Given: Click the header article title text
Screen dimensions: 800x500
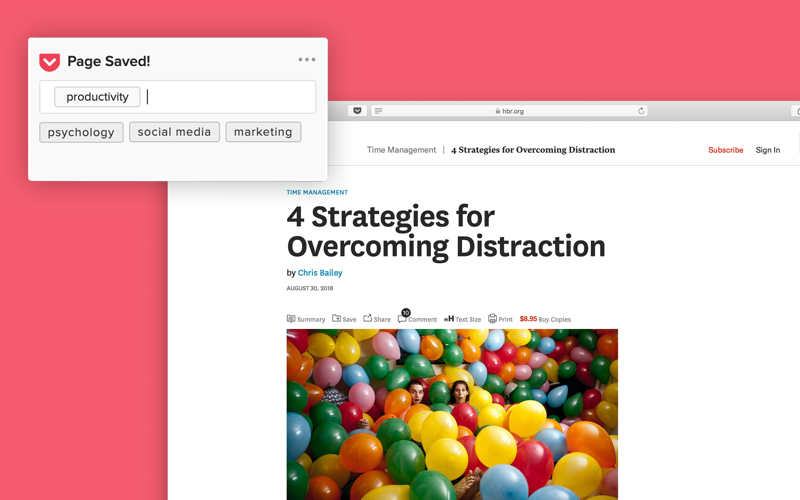Looking at the screenshot, I should [533, 150].
